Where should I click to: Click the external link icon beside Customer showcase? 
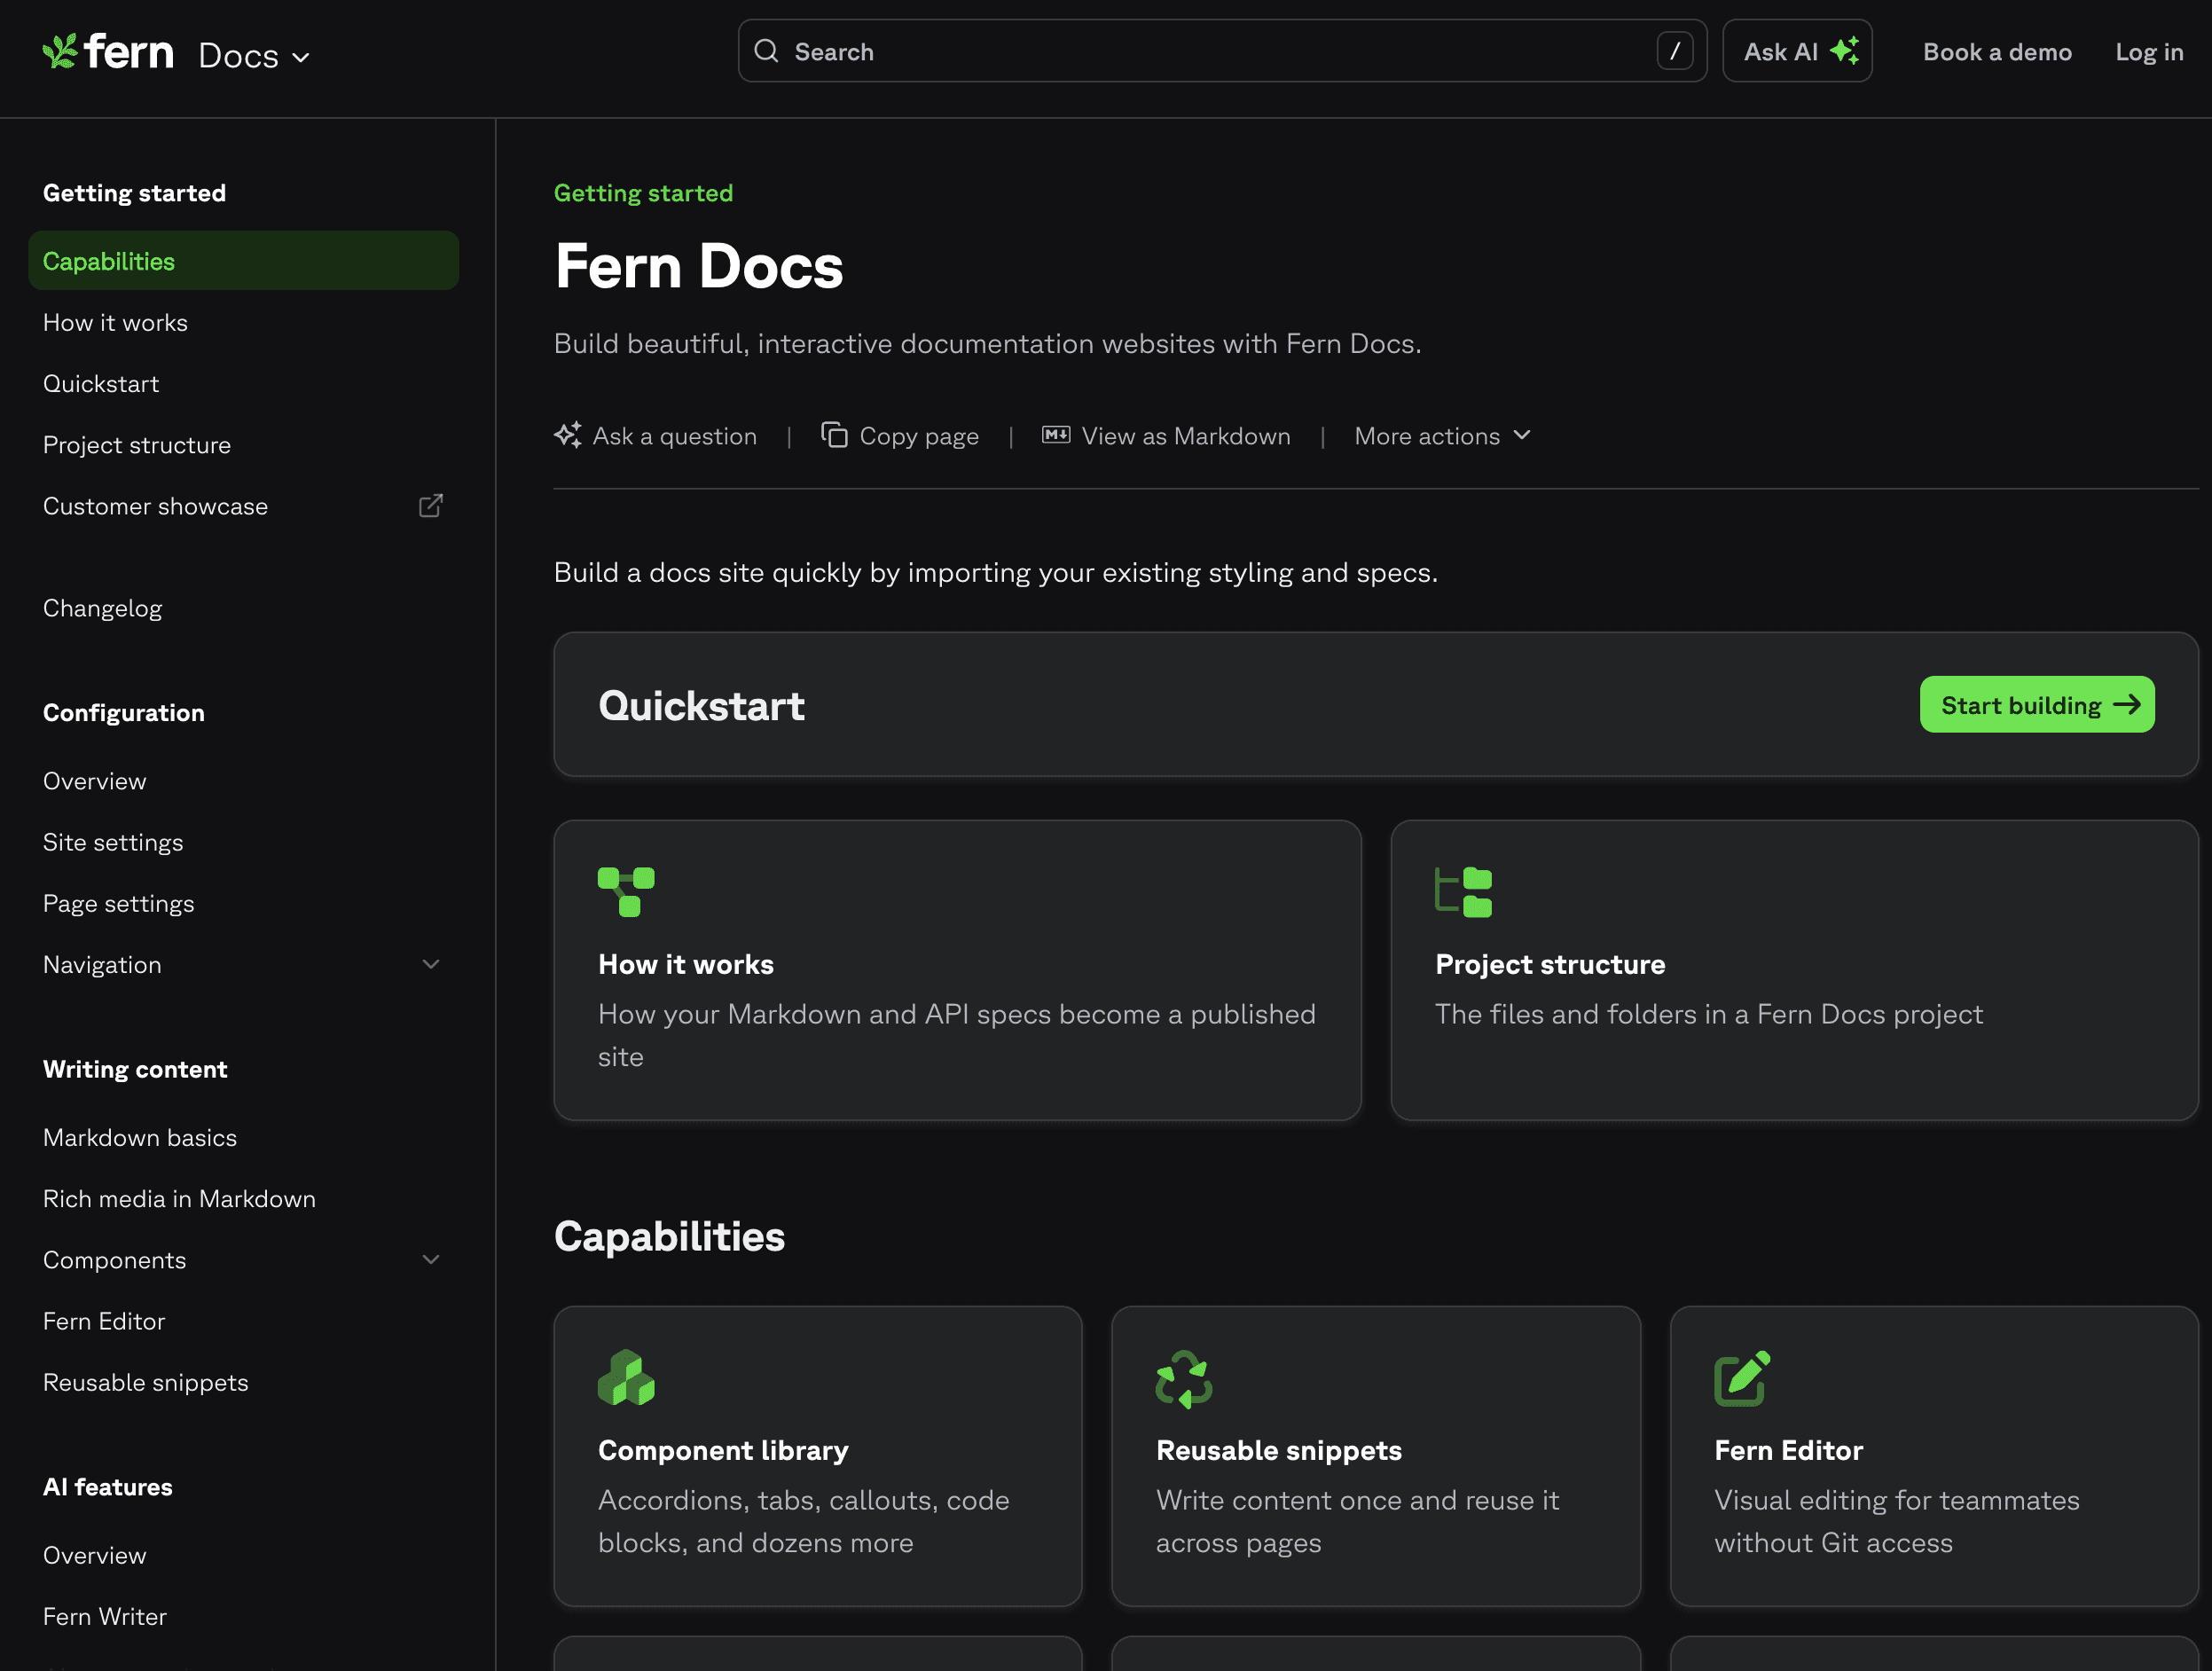pos(431,506)
